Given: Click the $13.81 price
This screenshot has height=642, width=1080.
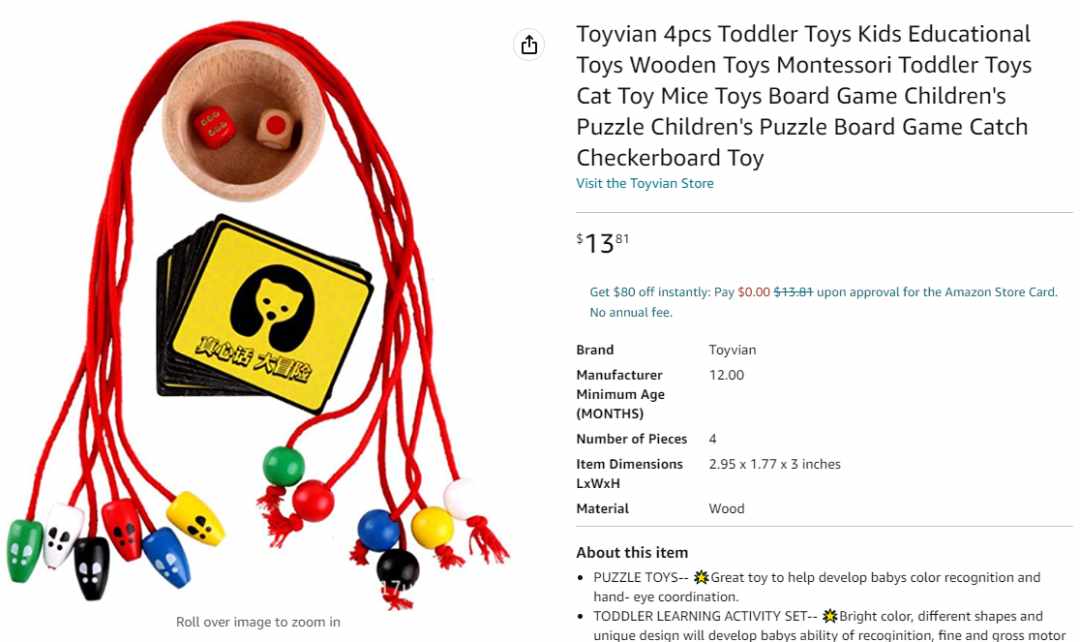Looking at the screenshot, I should point(603,243).
